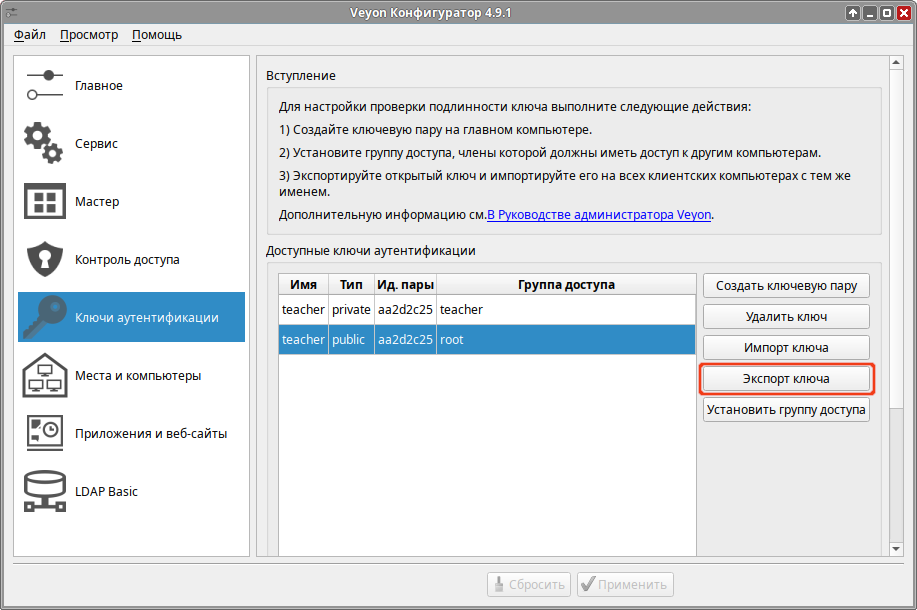This screenshot has width=917, height=610.
Task: Open the Помощь menu
Action: 157,35
